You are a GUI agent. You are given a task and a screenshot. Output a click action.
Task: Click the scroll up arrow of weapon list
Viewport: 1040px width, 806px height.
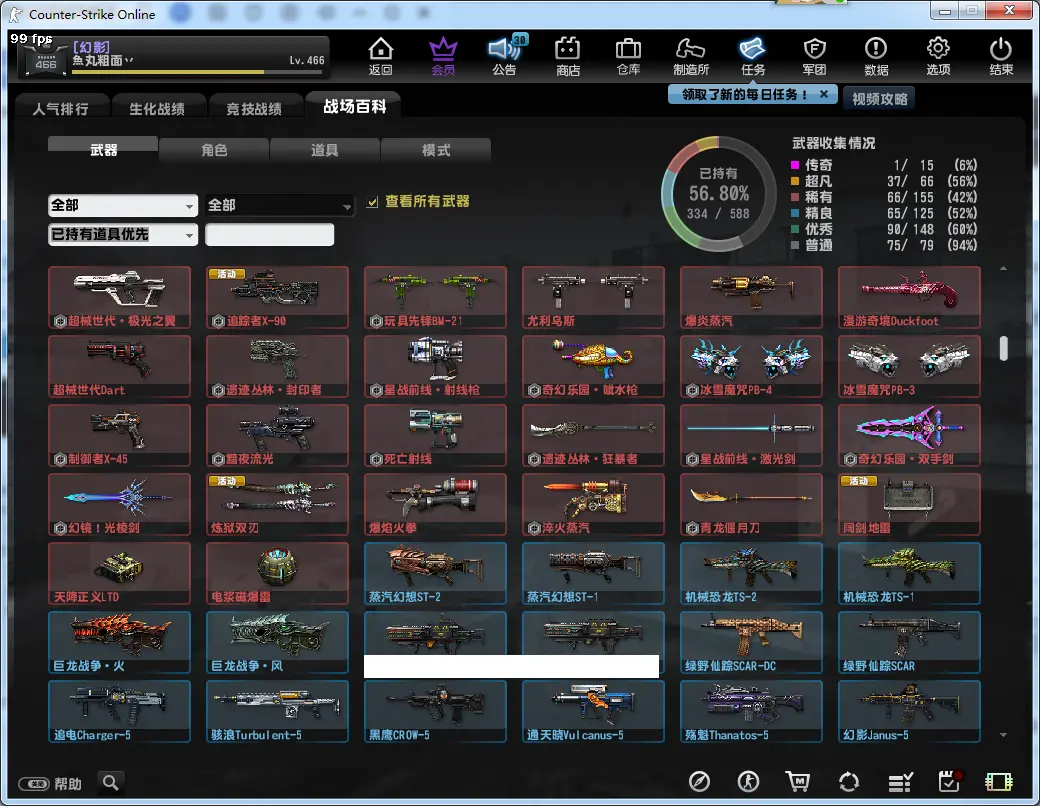[1004, 269]
